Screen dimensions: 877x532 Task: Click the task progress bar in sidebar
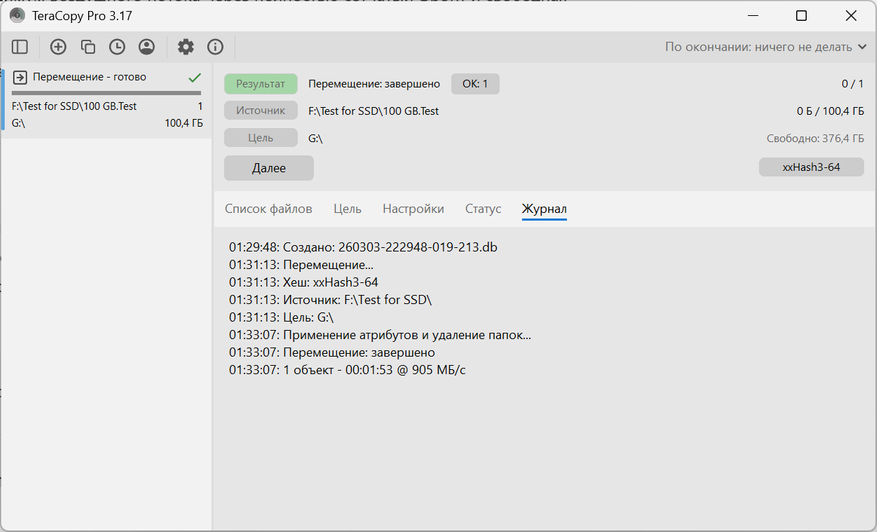click(106, 93)
